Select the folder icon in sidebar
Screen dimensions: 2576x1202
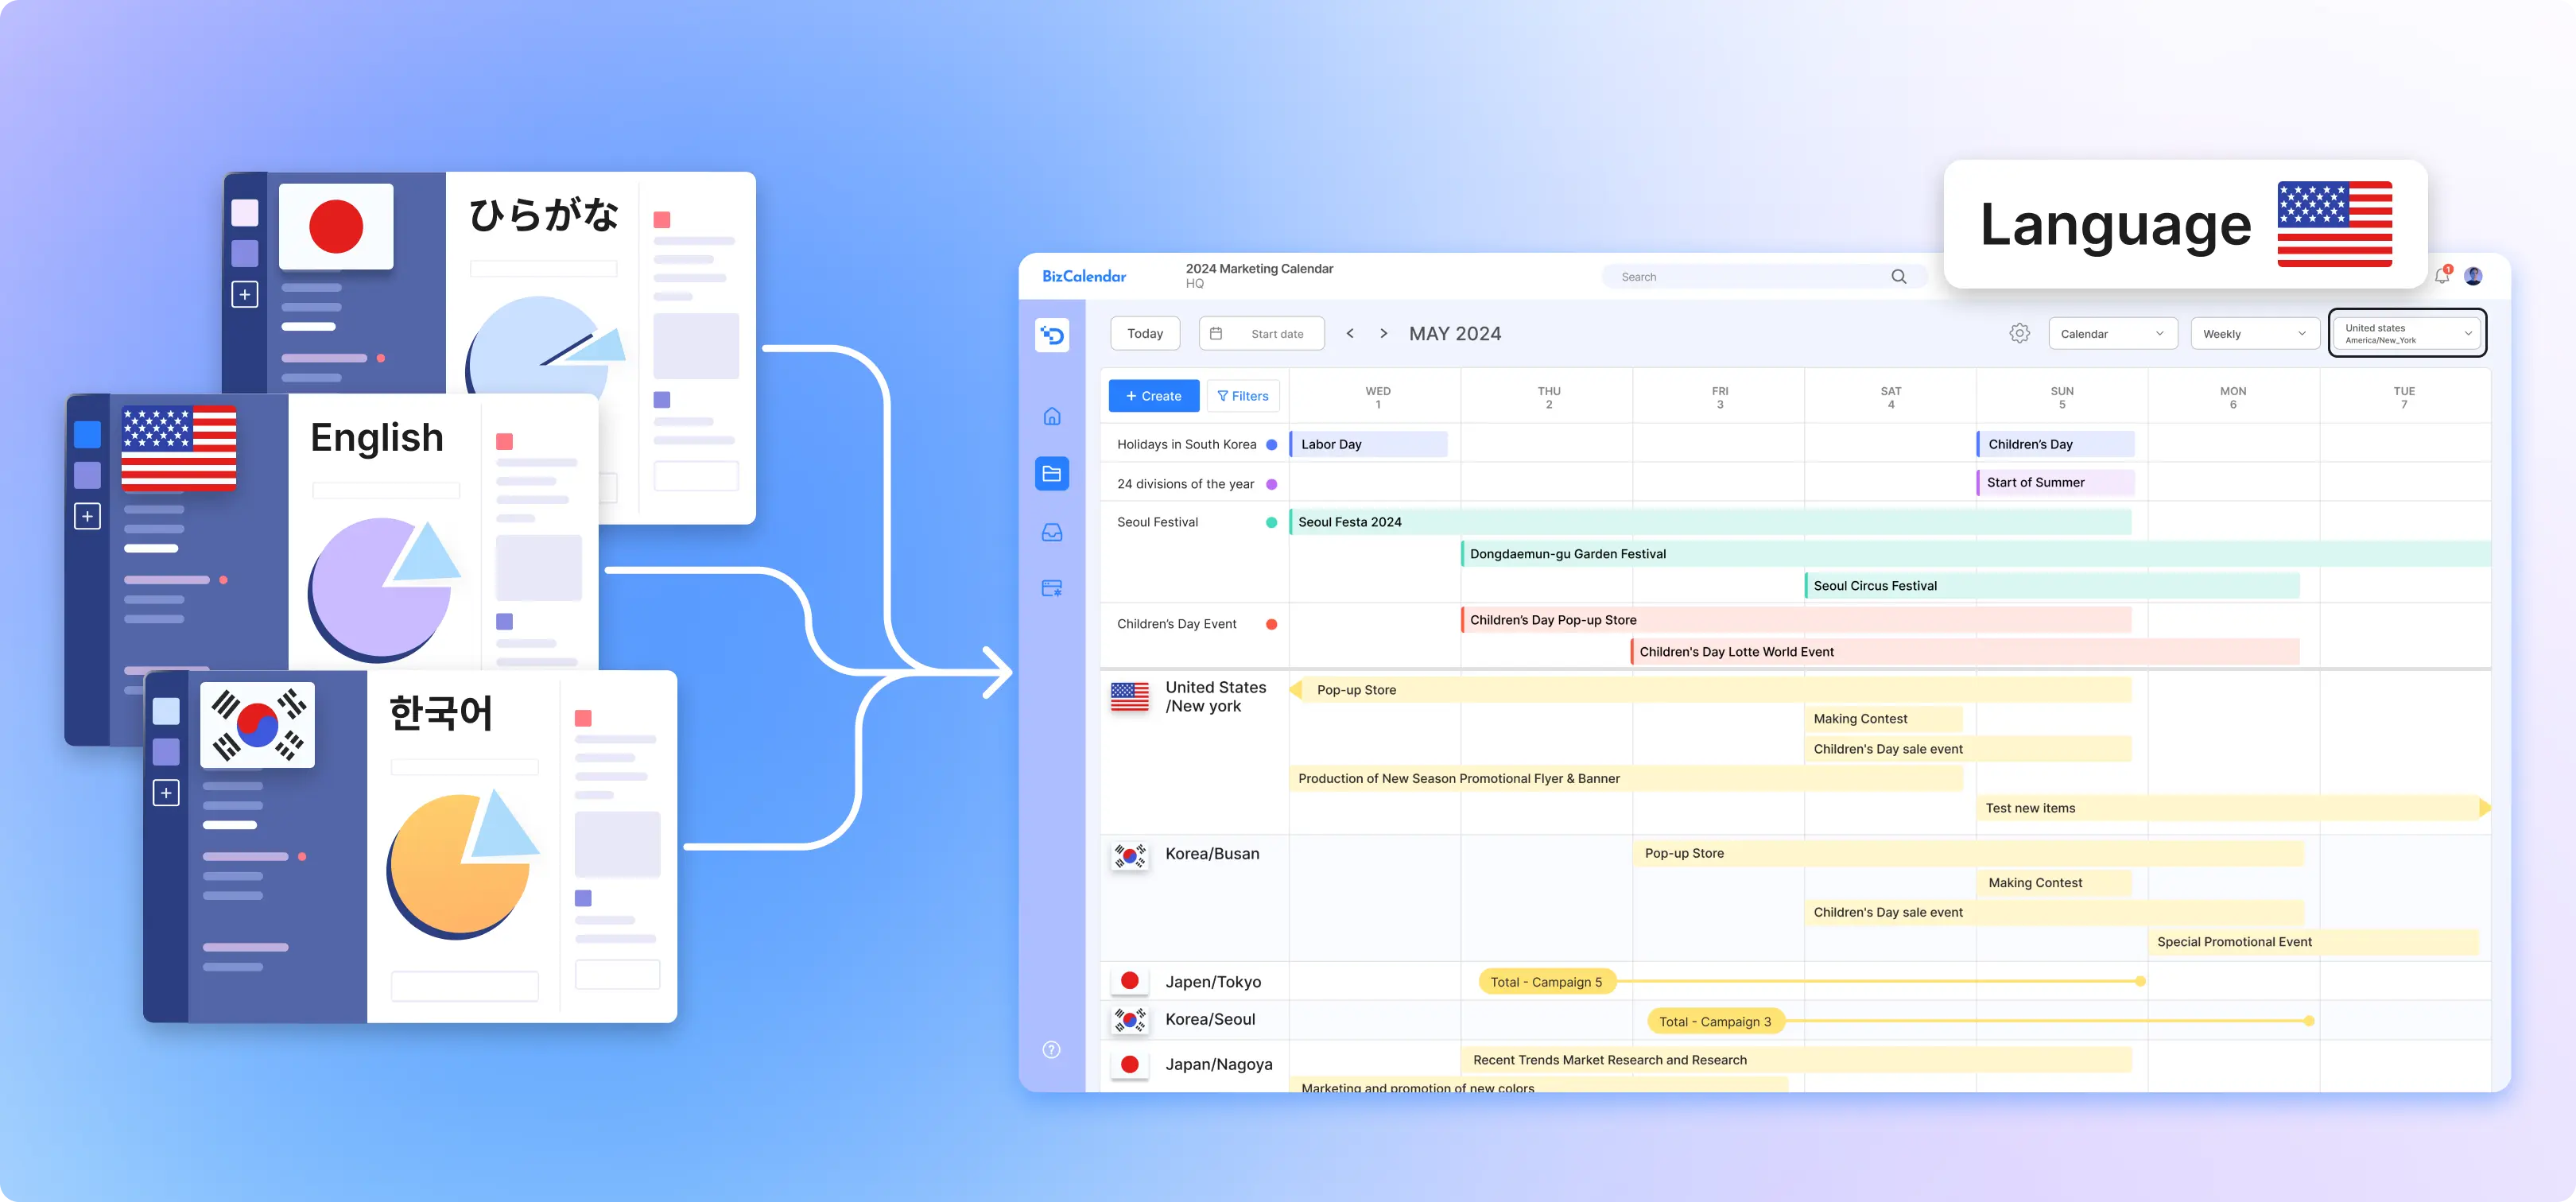coord(1052,473)
